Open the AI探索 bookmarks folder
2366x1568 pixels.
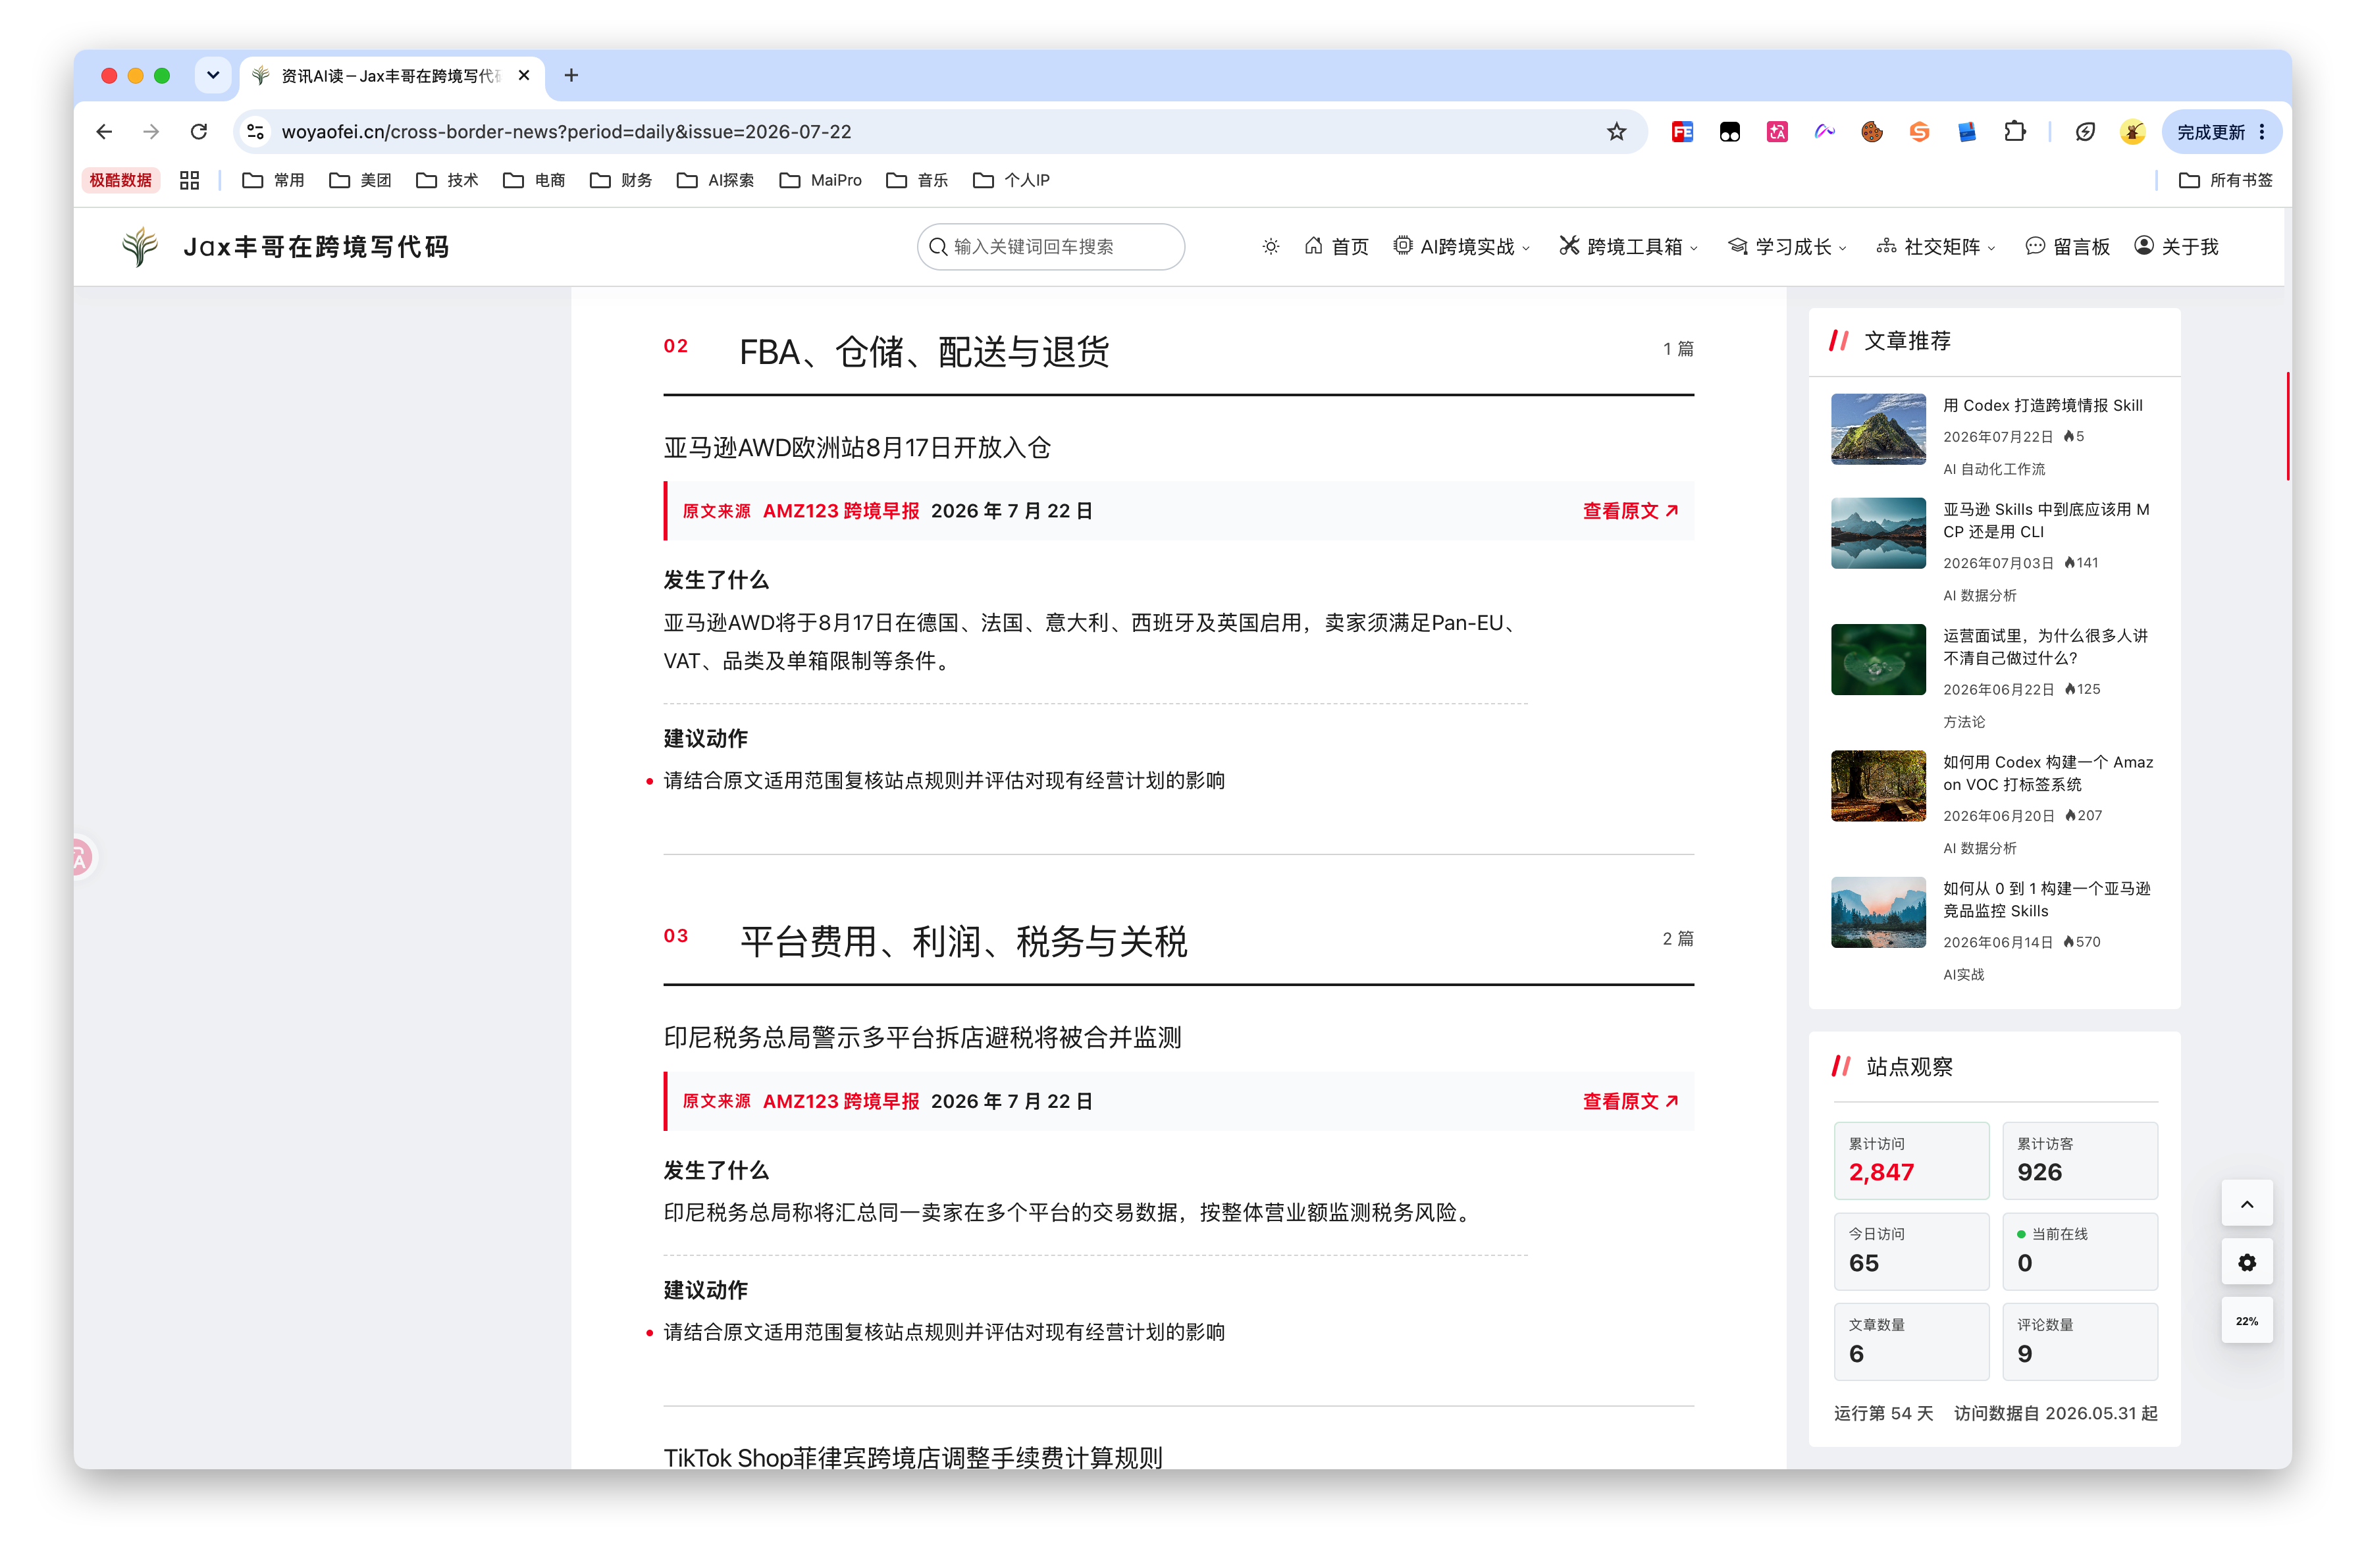pyautogui.click(x=715, y=180)
